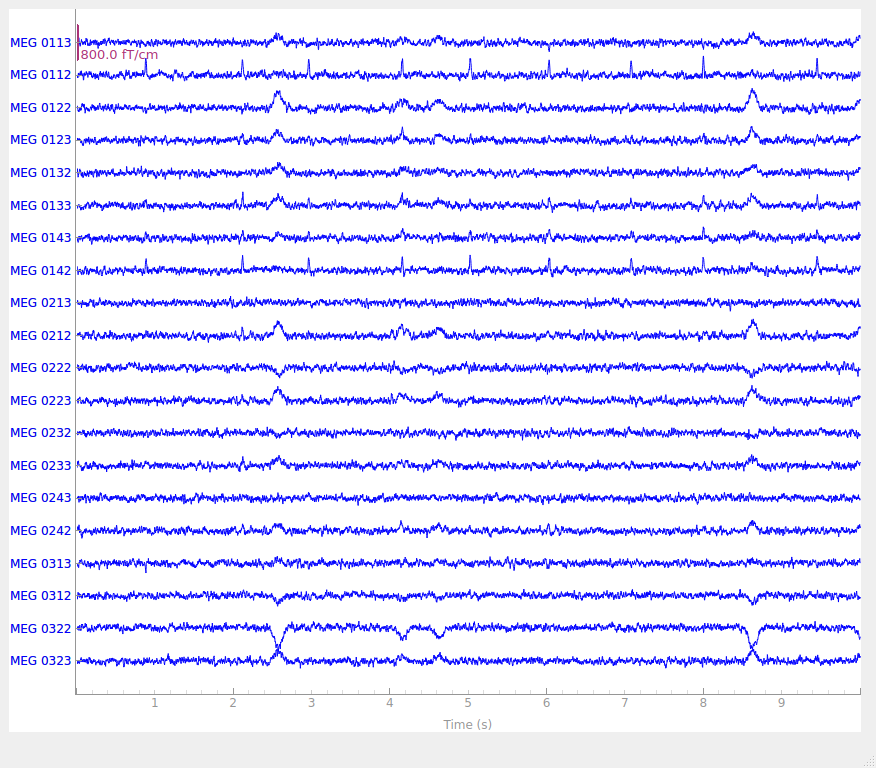Select the MEG 0242 channel label

[41, 530]
